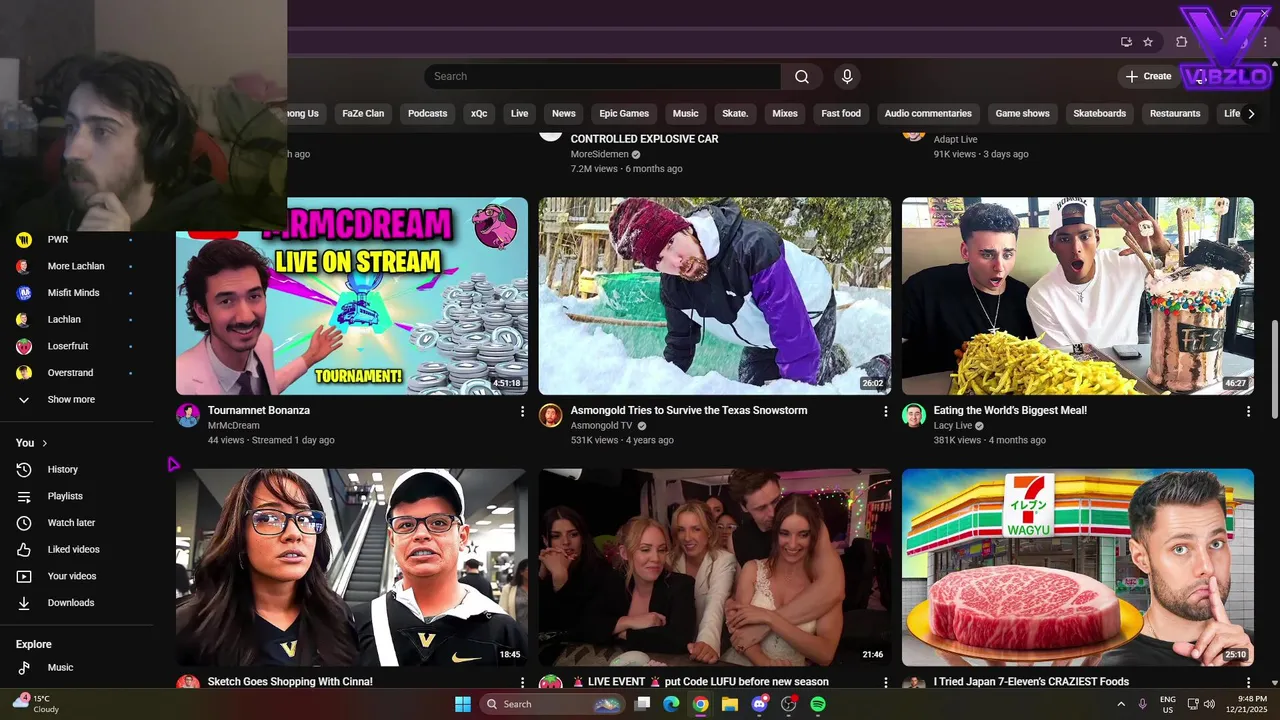Screen dimensions: 1280x720
Task: Open the Windows Start menu
Action: point(463,704)
